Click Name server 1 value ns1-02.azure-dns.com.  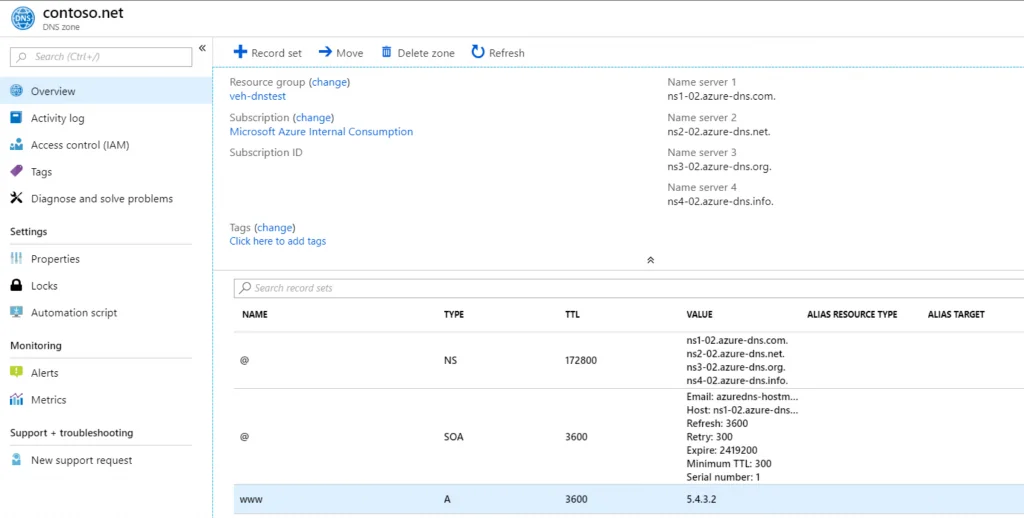point(721,96)
